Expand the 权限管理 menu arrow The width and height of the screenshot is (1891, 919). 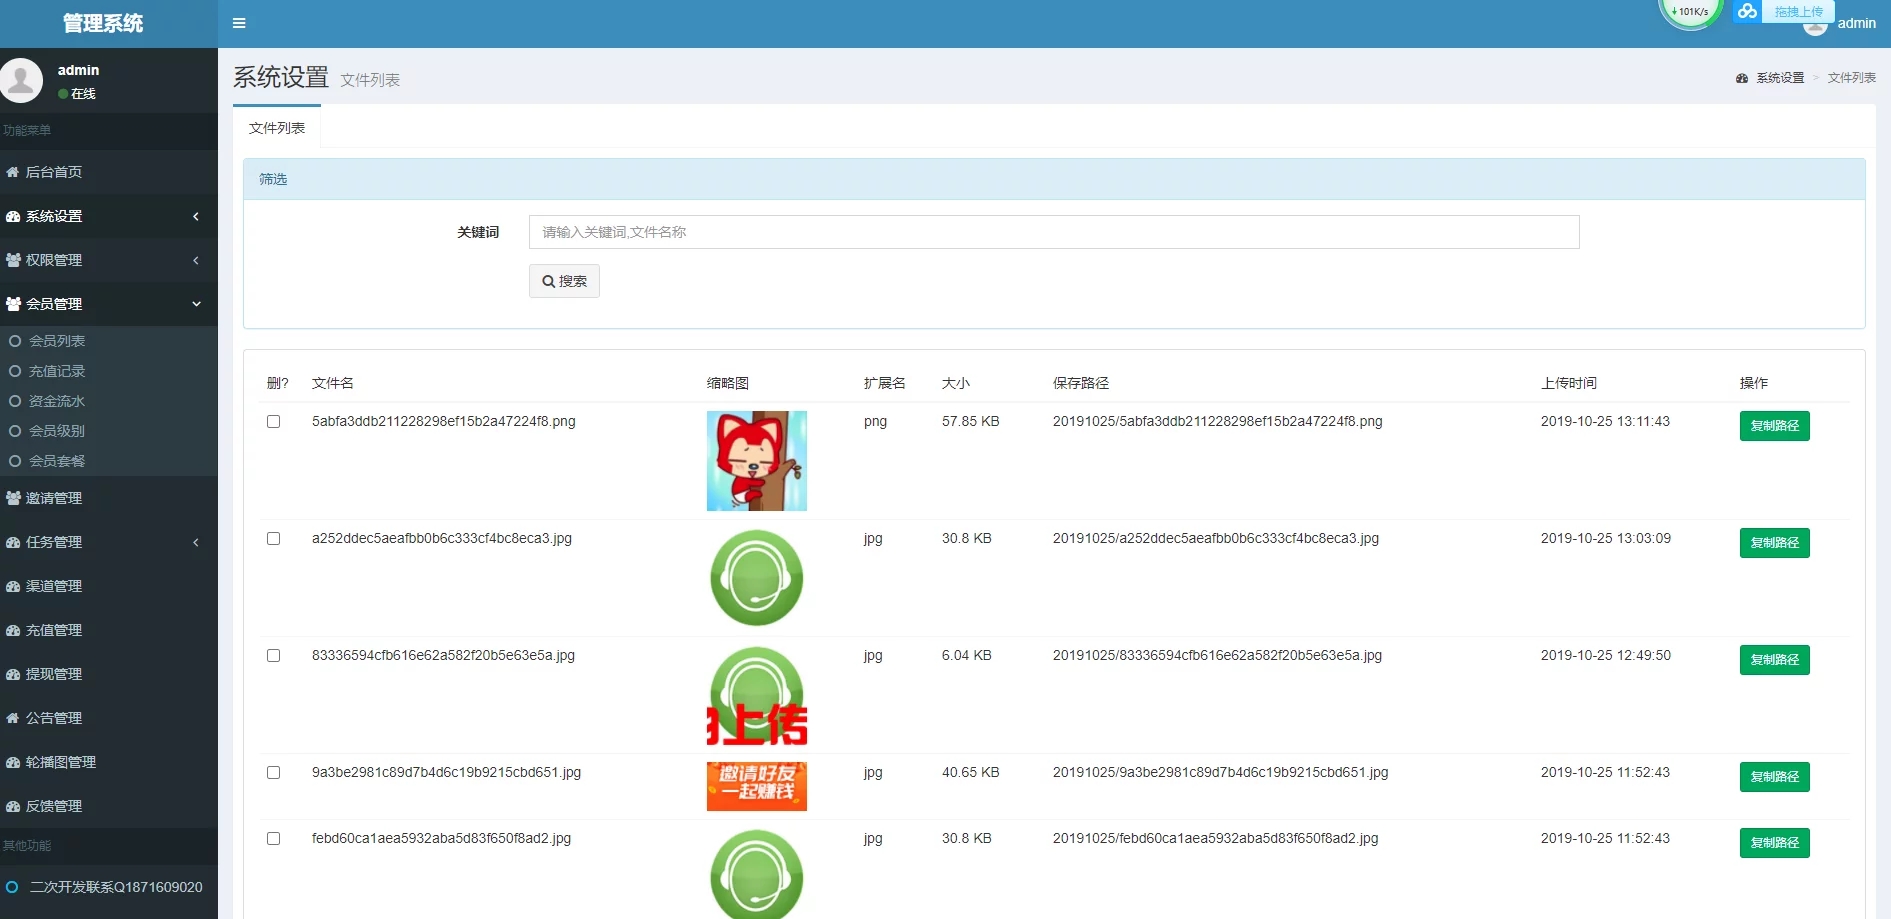196,260
